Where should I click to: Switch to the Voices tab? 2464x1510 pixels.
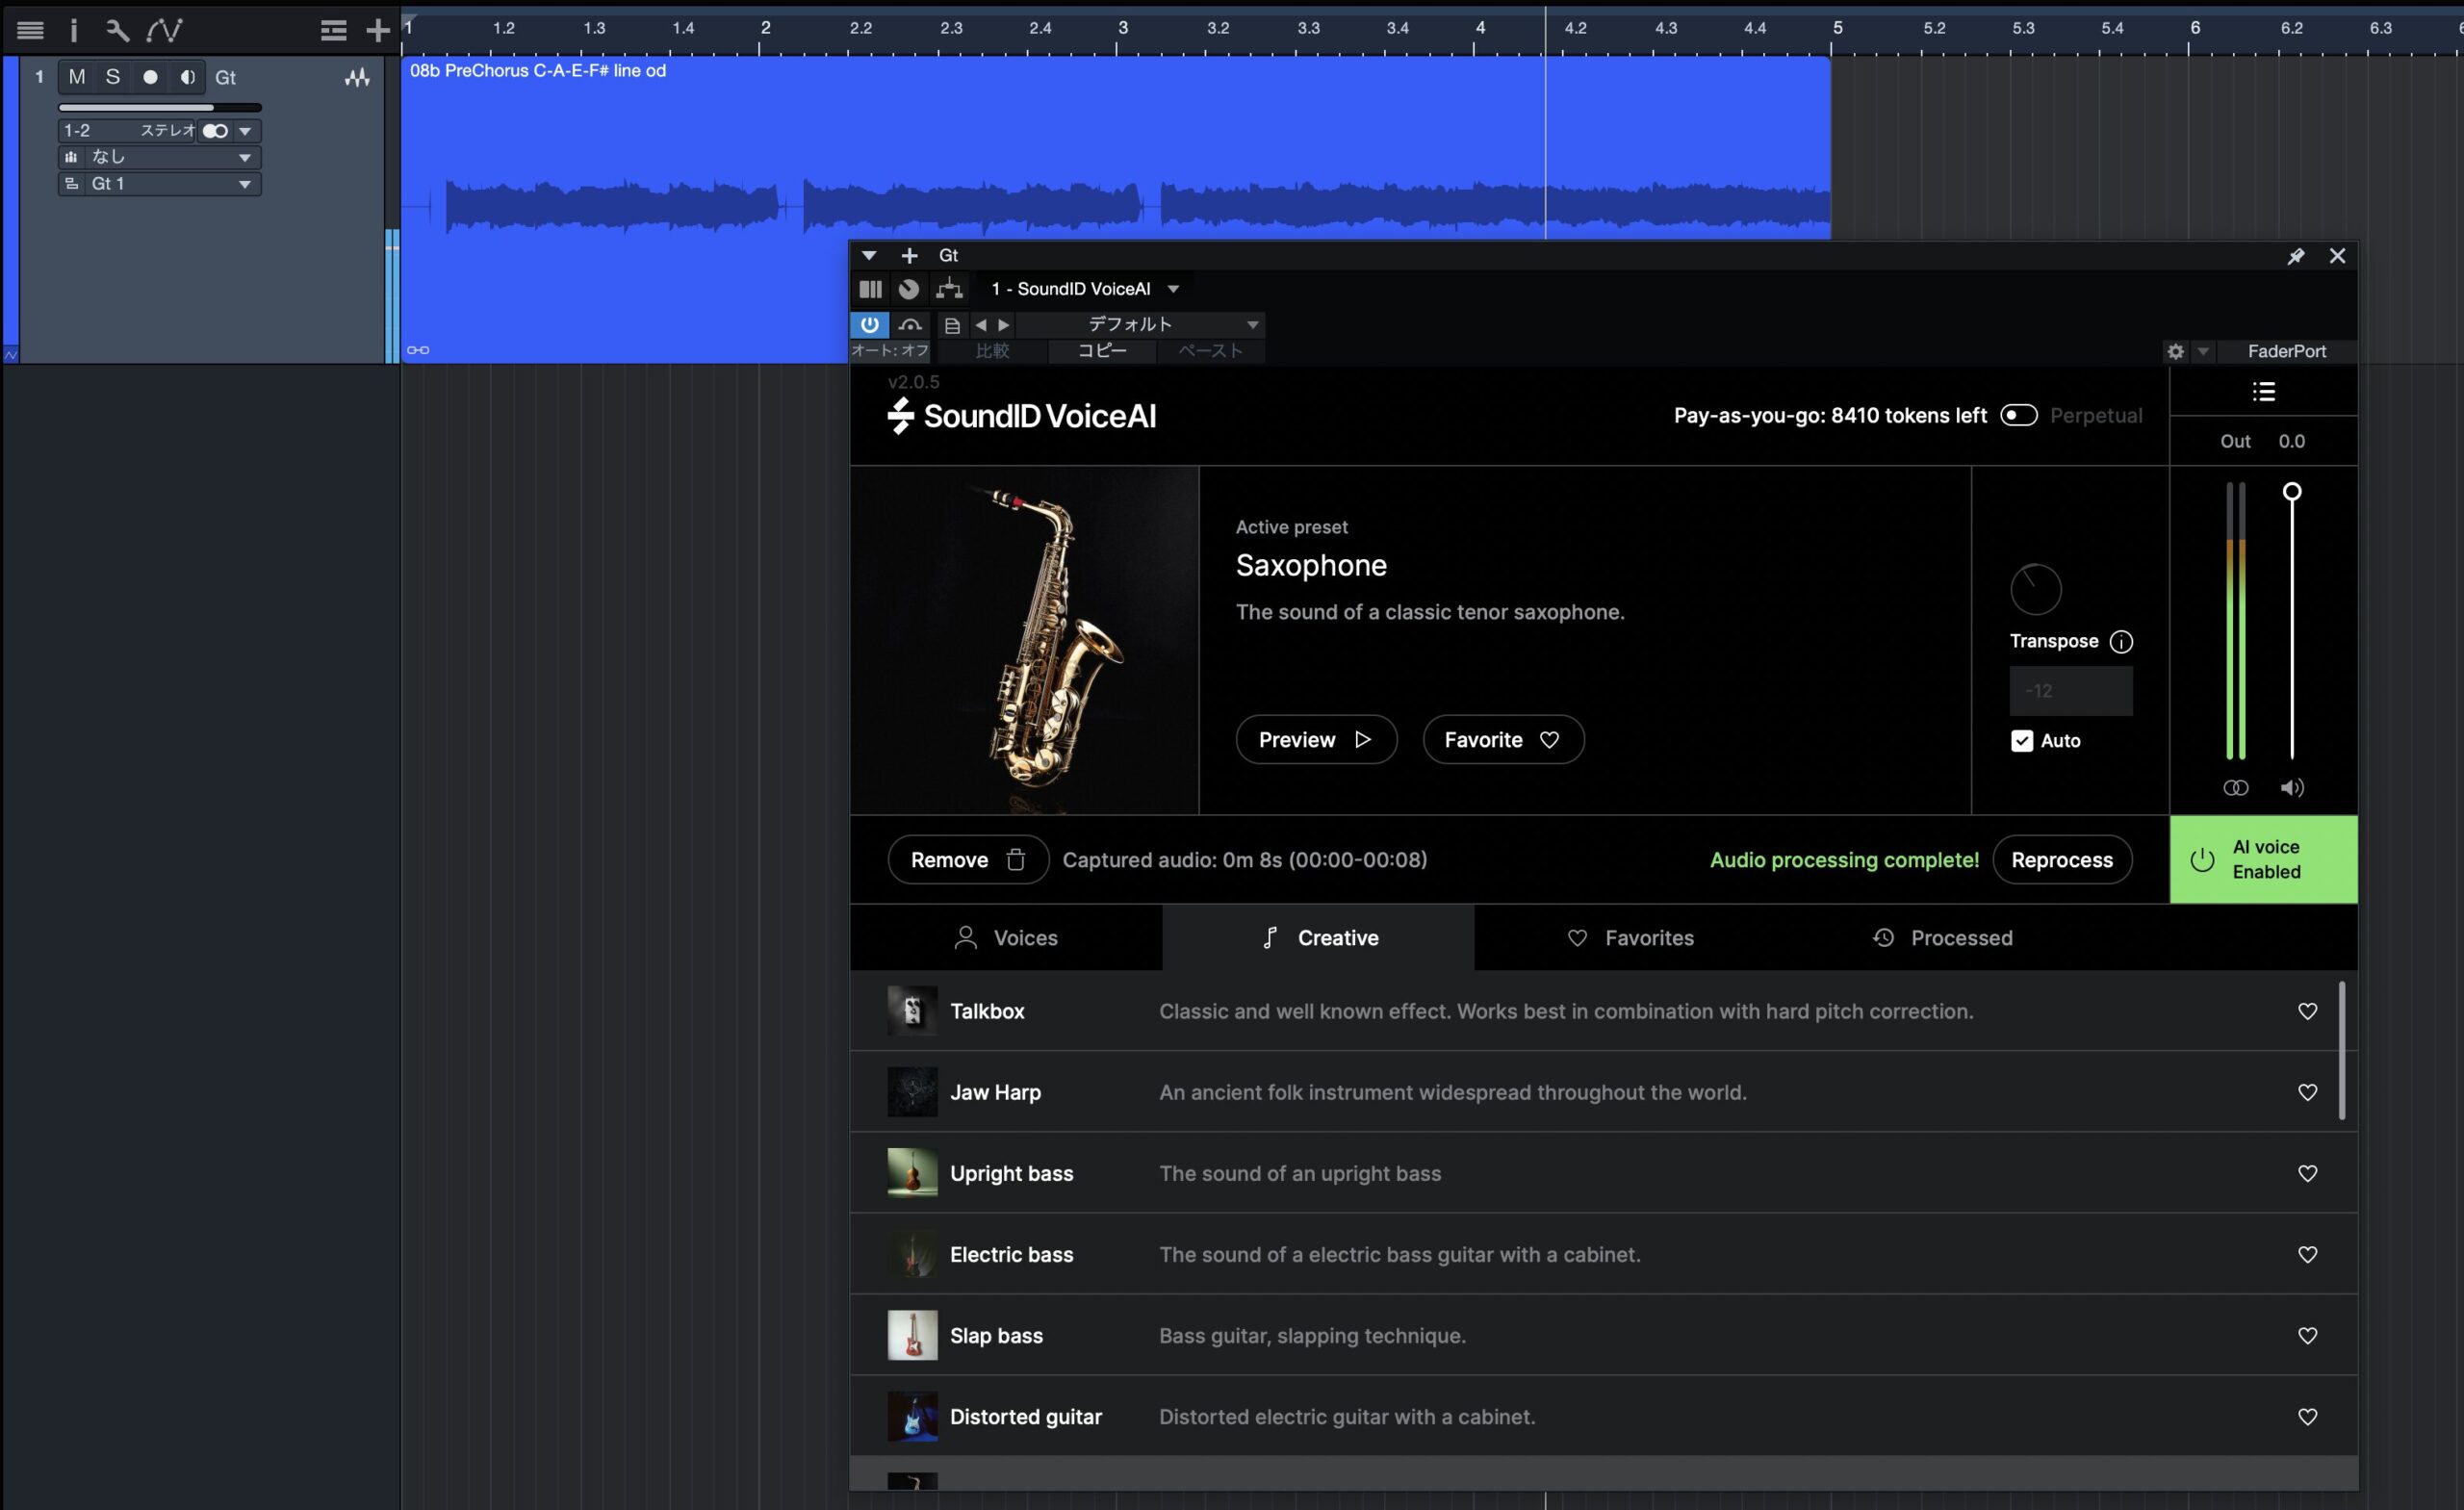1006,938
